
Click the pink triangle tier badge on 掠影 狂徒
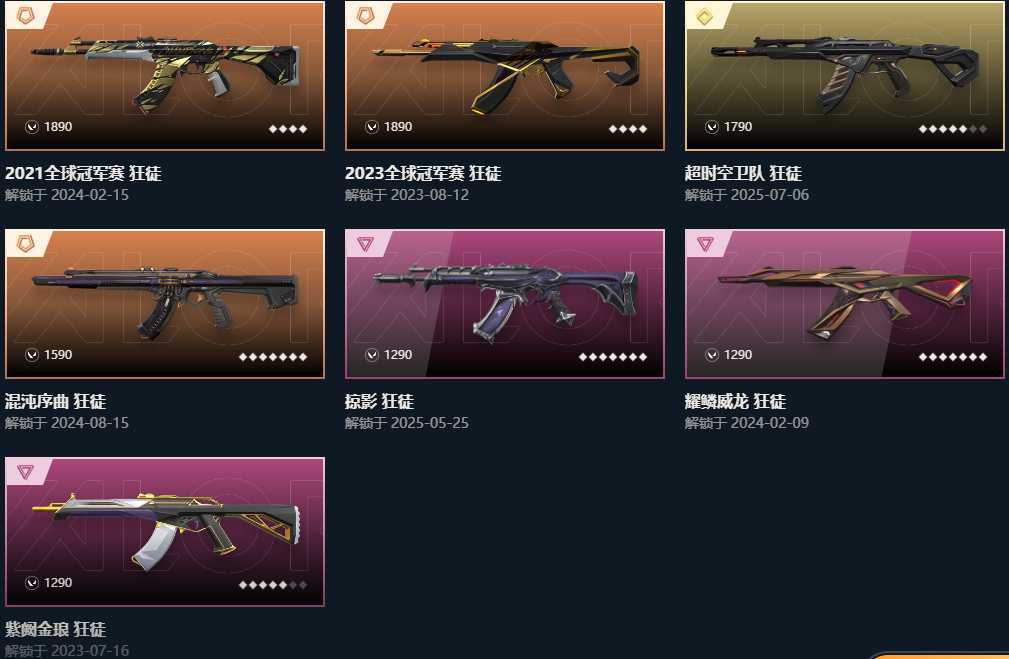point(365,244)
